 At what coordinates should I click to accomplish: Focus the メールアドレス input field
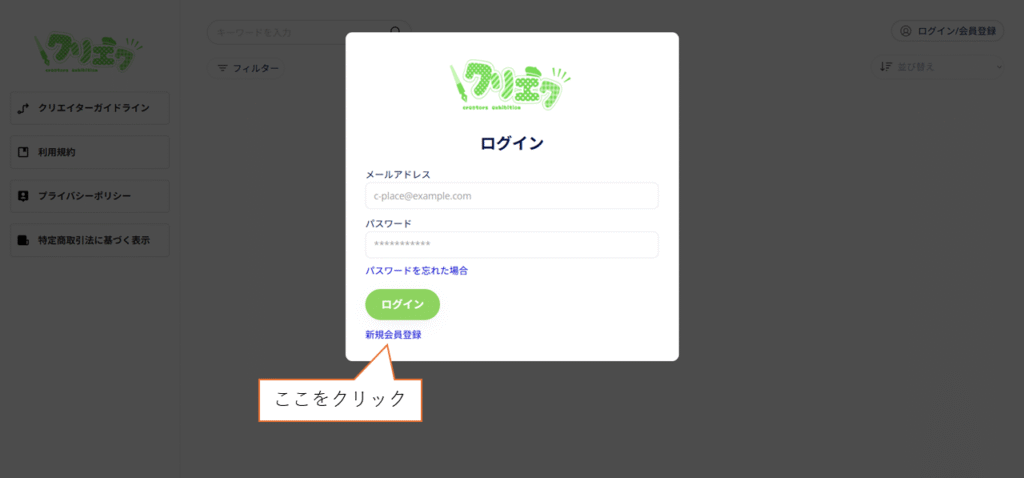point(511,196)
